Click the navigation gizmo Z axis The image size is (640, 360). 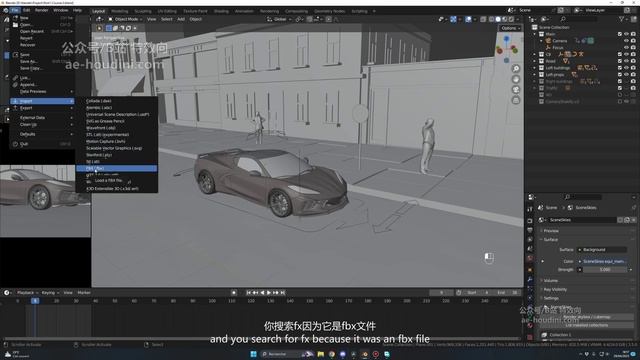(x=507, y=39)
